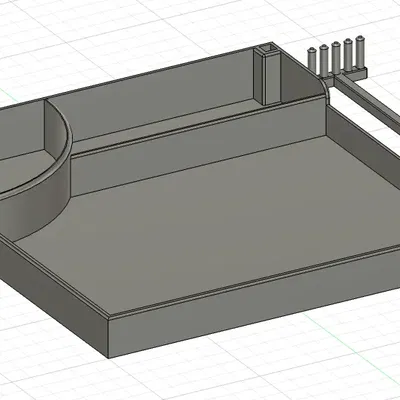Image resolution: width=400 pixels, height=400 pixels.
Task: Select the front outer wall face of tray
Action: pos(254,303)
